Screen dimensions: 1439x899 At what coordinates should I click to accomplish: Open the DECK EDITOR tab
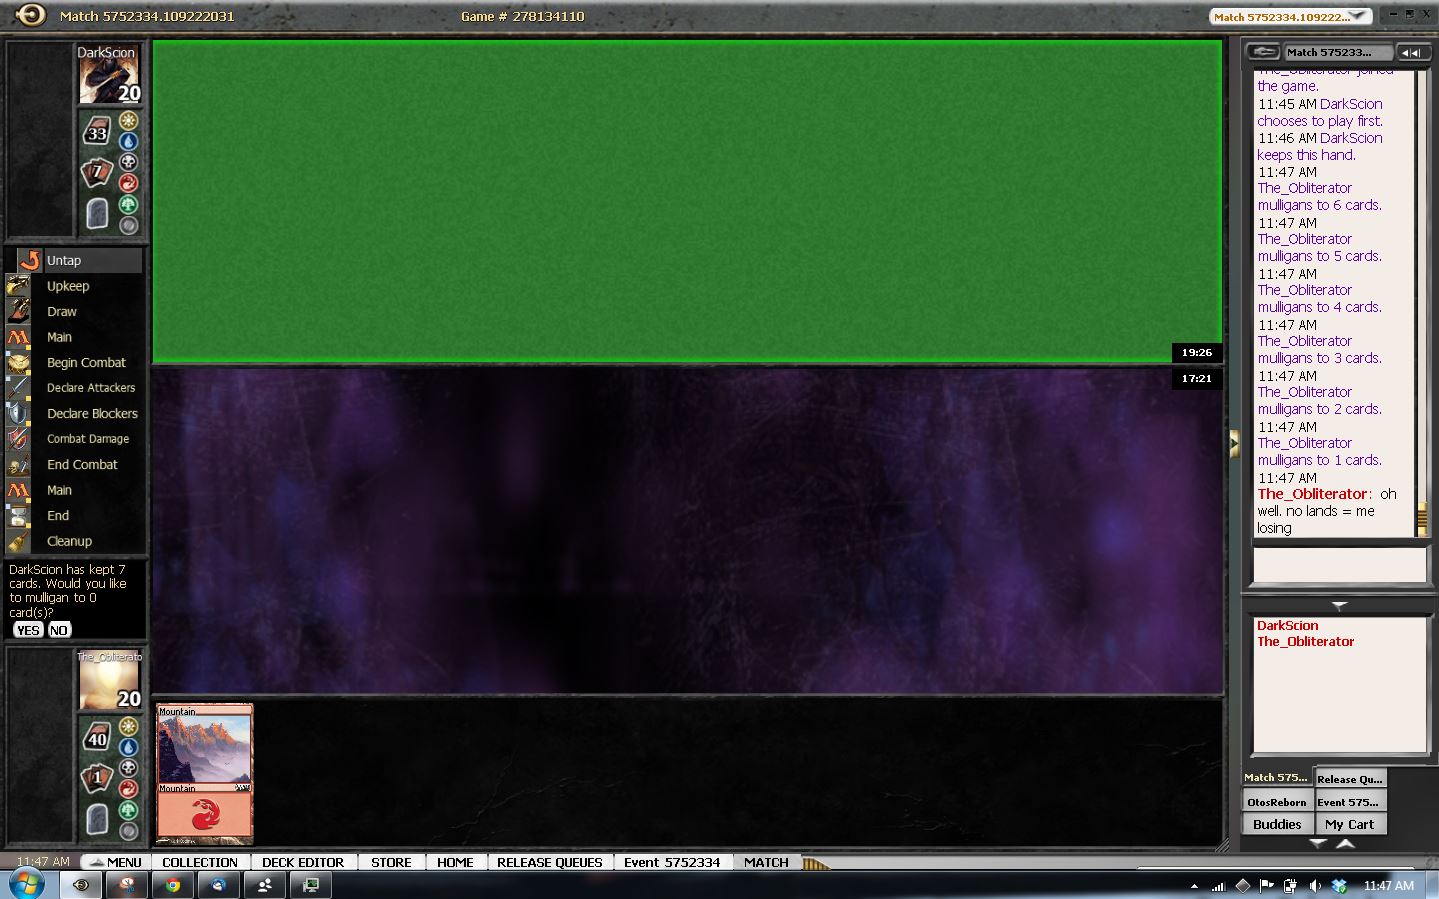click(x=302, y=862)
